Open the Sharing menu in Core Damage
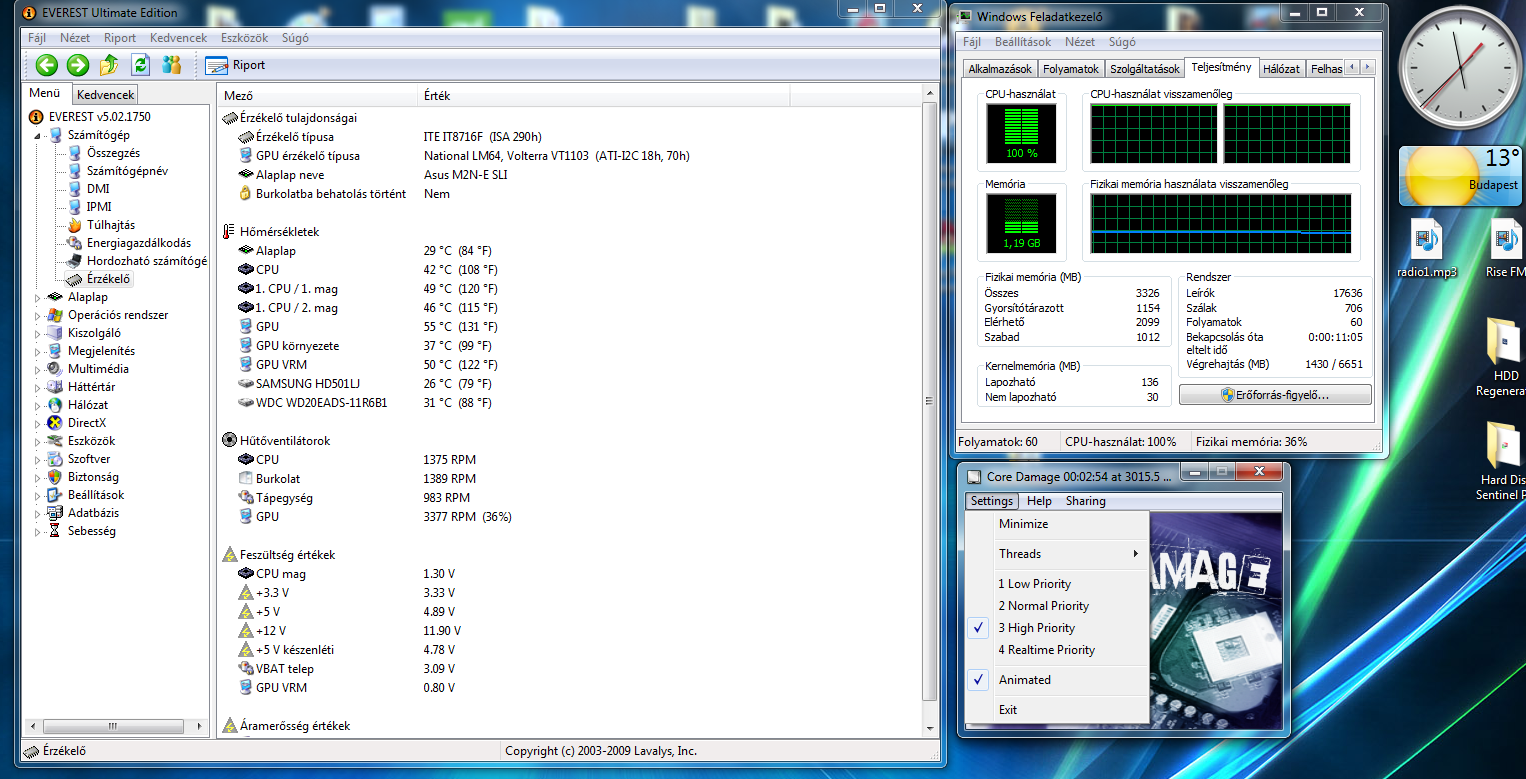Viewport: 1526px width, 779px height. coord(1085,501)
